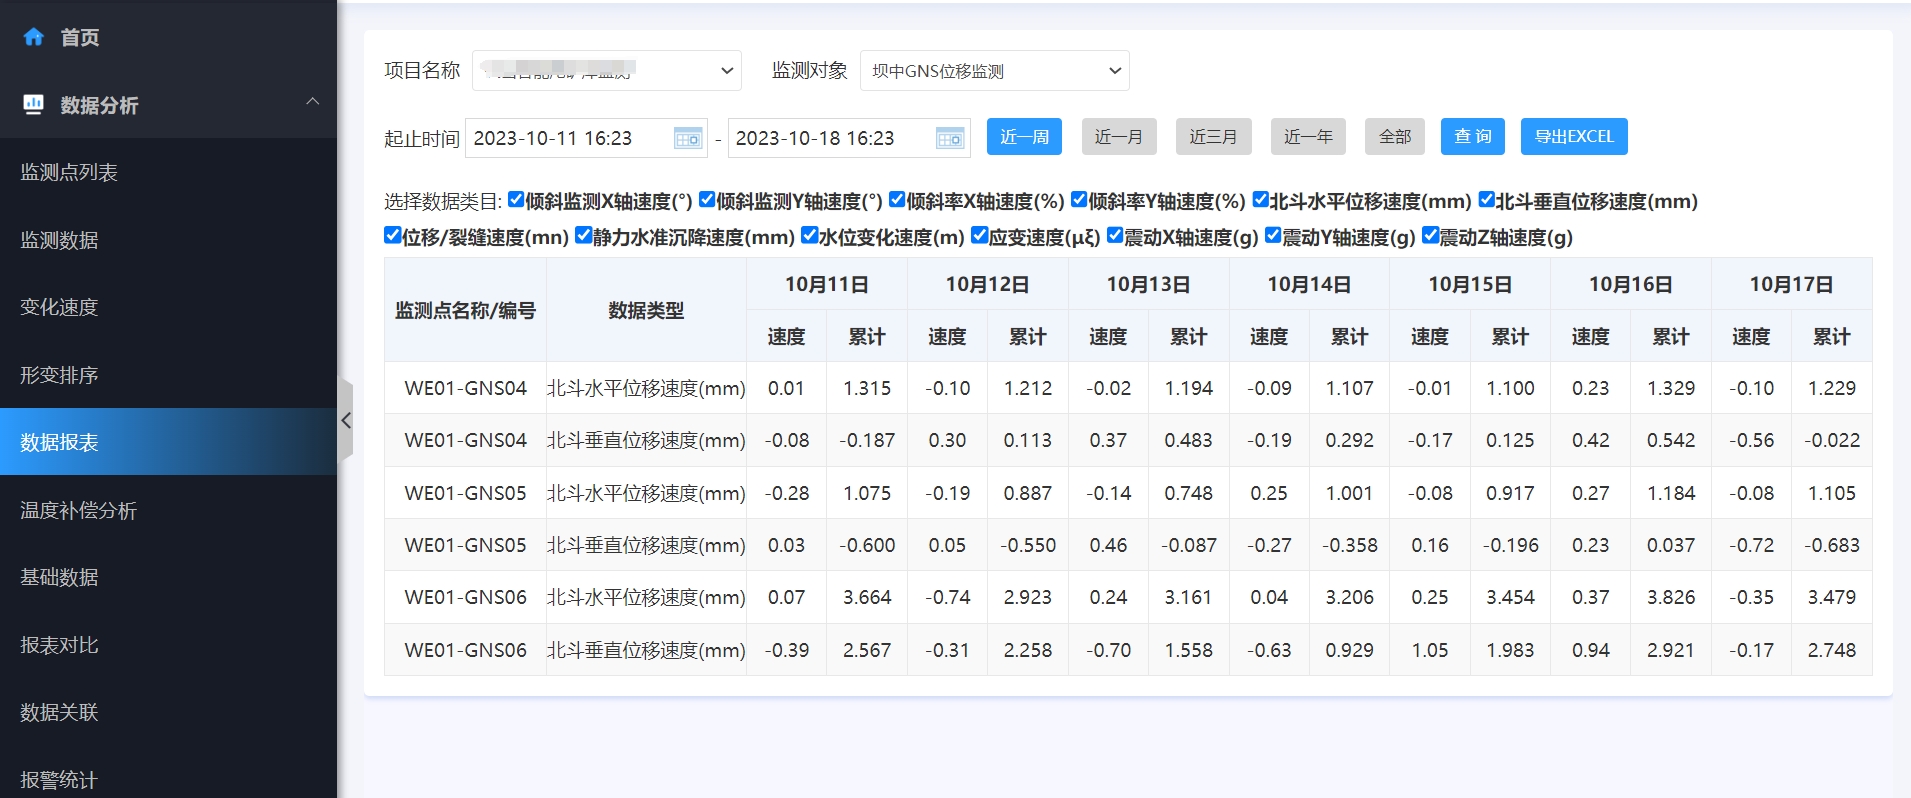Uncheck 倾斜监测X轴速度(°) checkbox

point(516,200)
